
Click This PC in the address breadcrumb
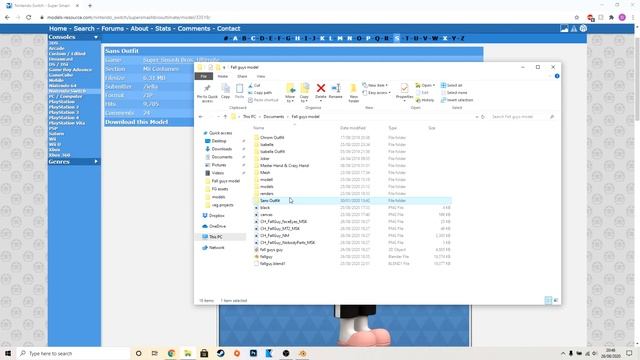[249, 117]
